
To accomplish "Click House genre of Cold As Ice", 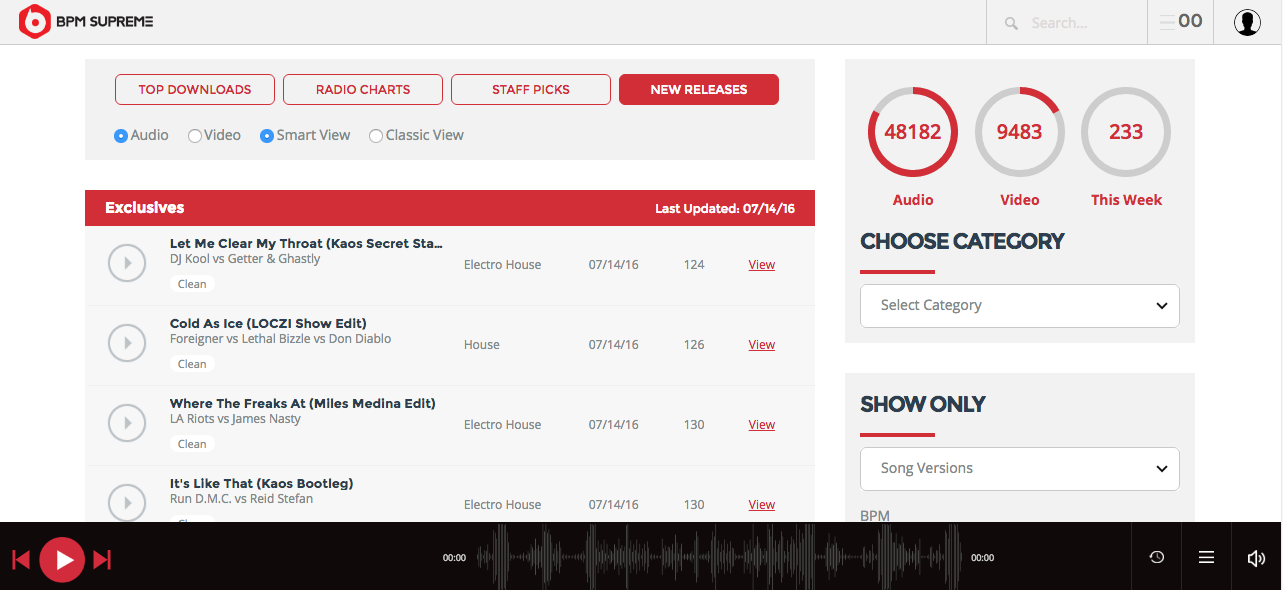I will 481,345.
